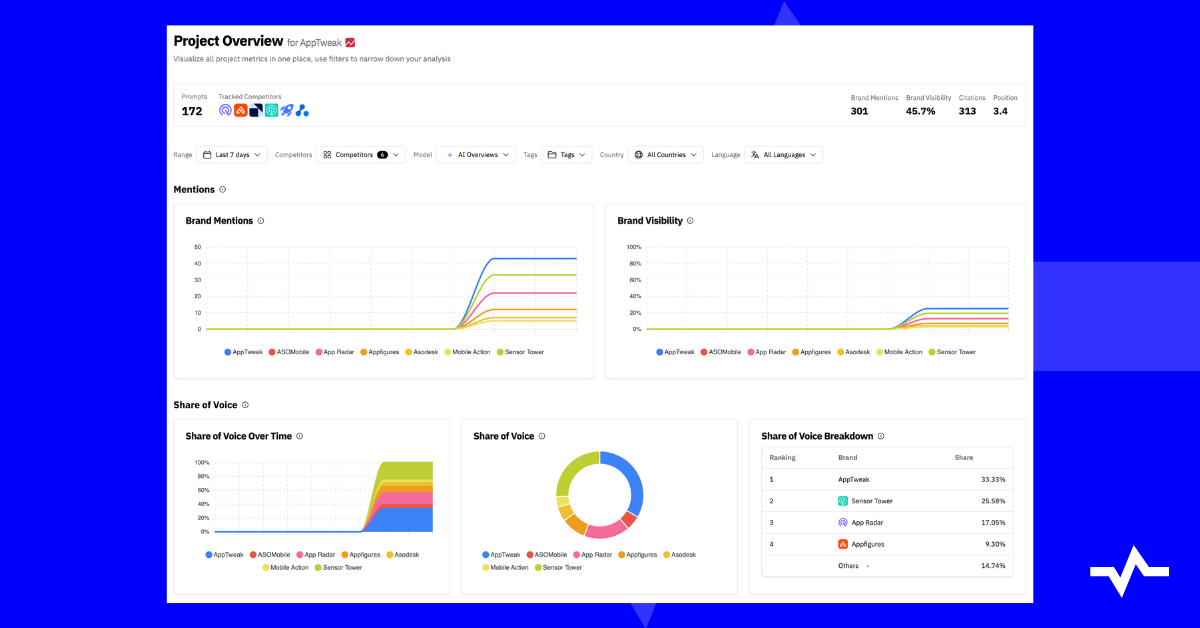Open the All Languages dropdown
Image resolution: width=1200 pixels, height=628 pixels.
point(783,155)
